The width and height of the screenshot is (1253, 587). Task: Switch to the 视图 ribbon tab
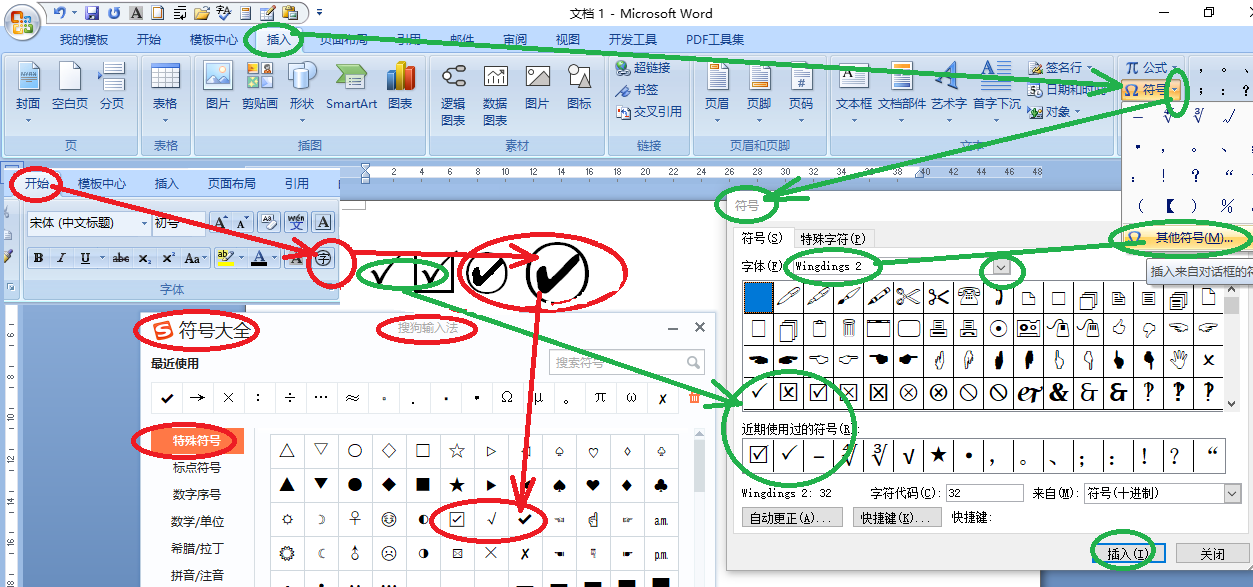568,40
